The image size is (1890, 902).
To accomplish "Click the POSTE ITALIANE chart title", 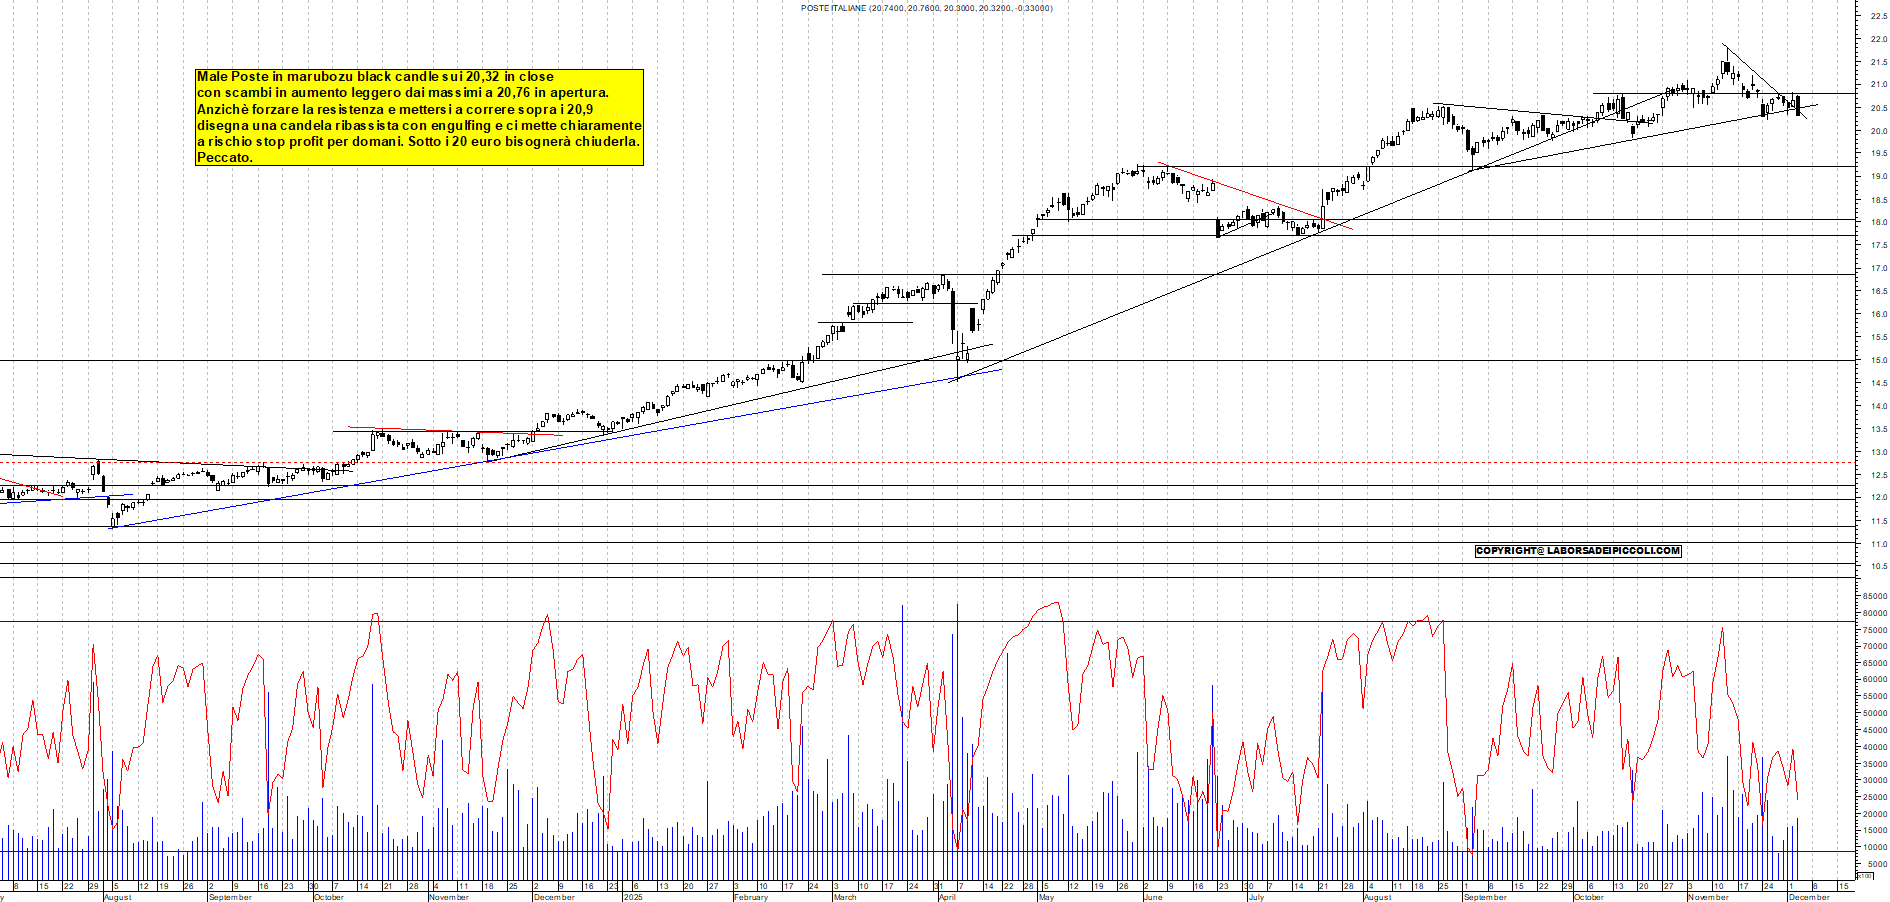I will coord(926,8).
